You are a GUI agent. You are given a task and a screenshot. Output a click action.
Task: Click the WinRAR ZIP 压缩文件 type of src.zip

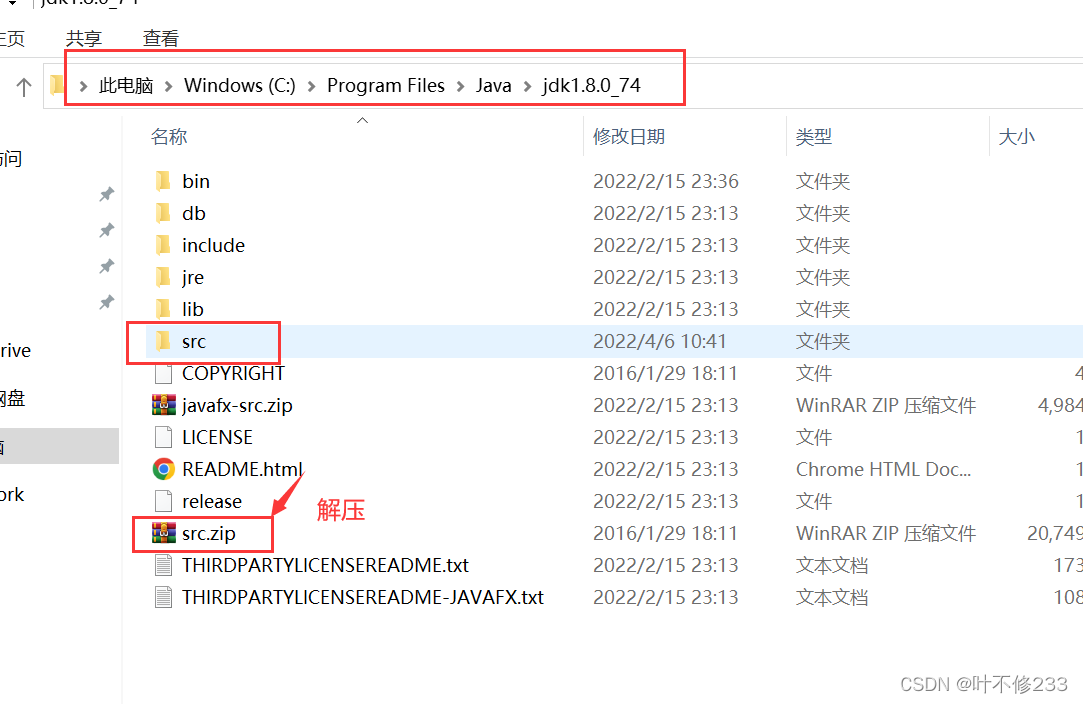click(886, 533)
